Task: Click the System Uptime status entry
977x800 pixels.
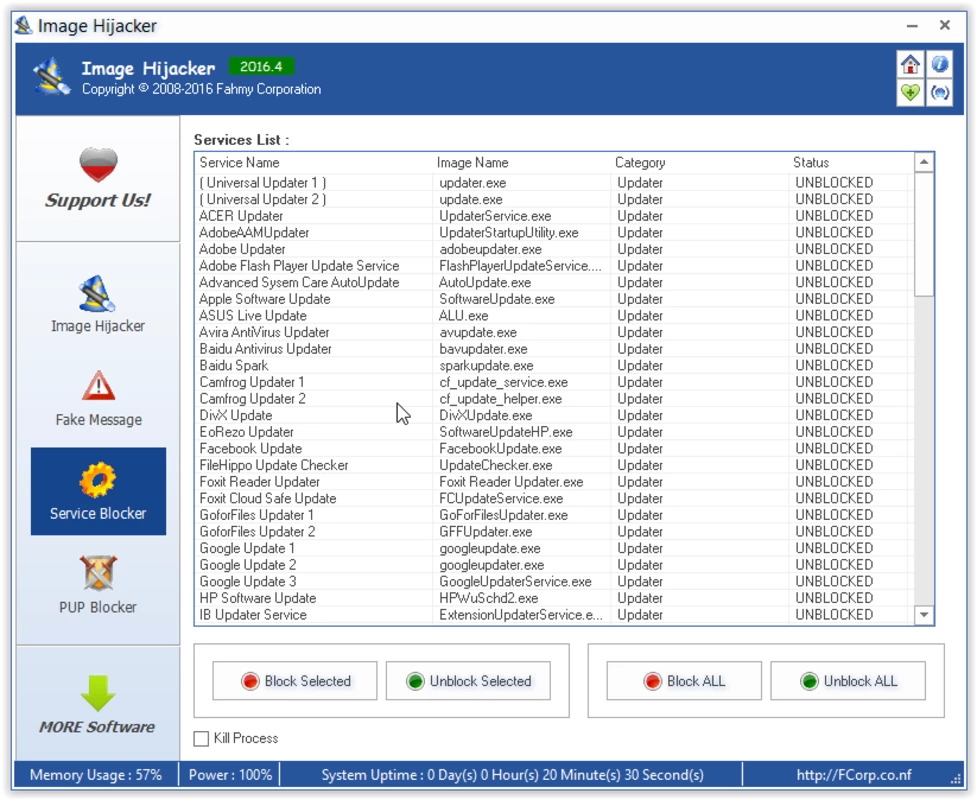Action: [512, 774]
